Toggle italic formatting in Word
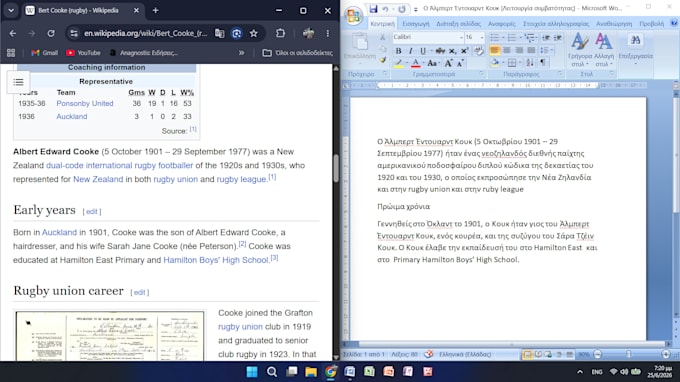 [410, 51]
